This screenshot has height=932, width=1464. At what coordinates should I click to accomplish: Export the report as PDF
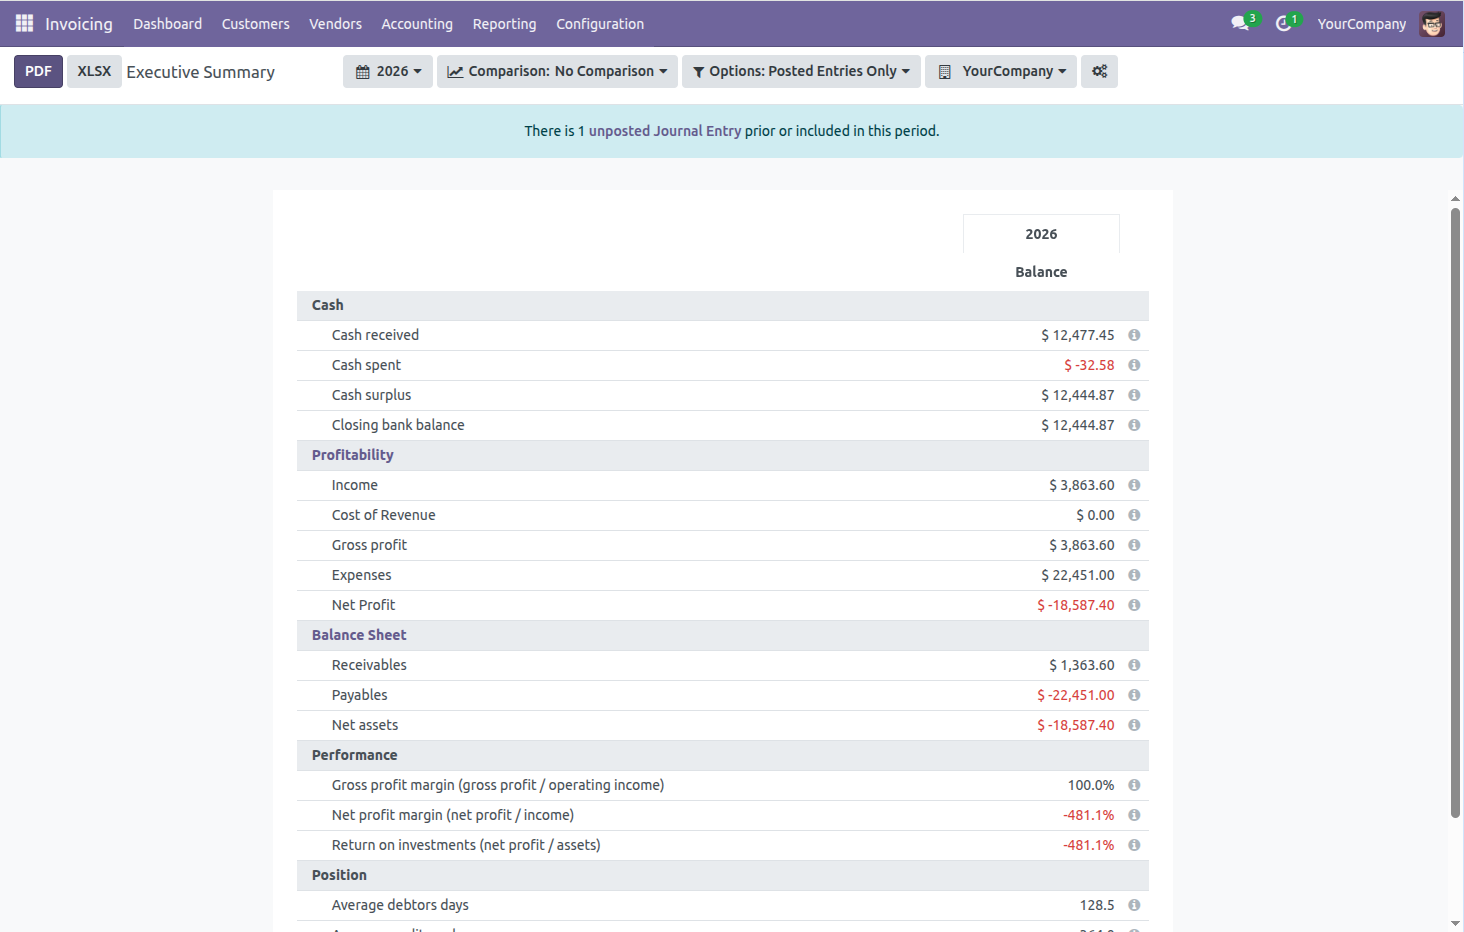(x=38, y=71)
